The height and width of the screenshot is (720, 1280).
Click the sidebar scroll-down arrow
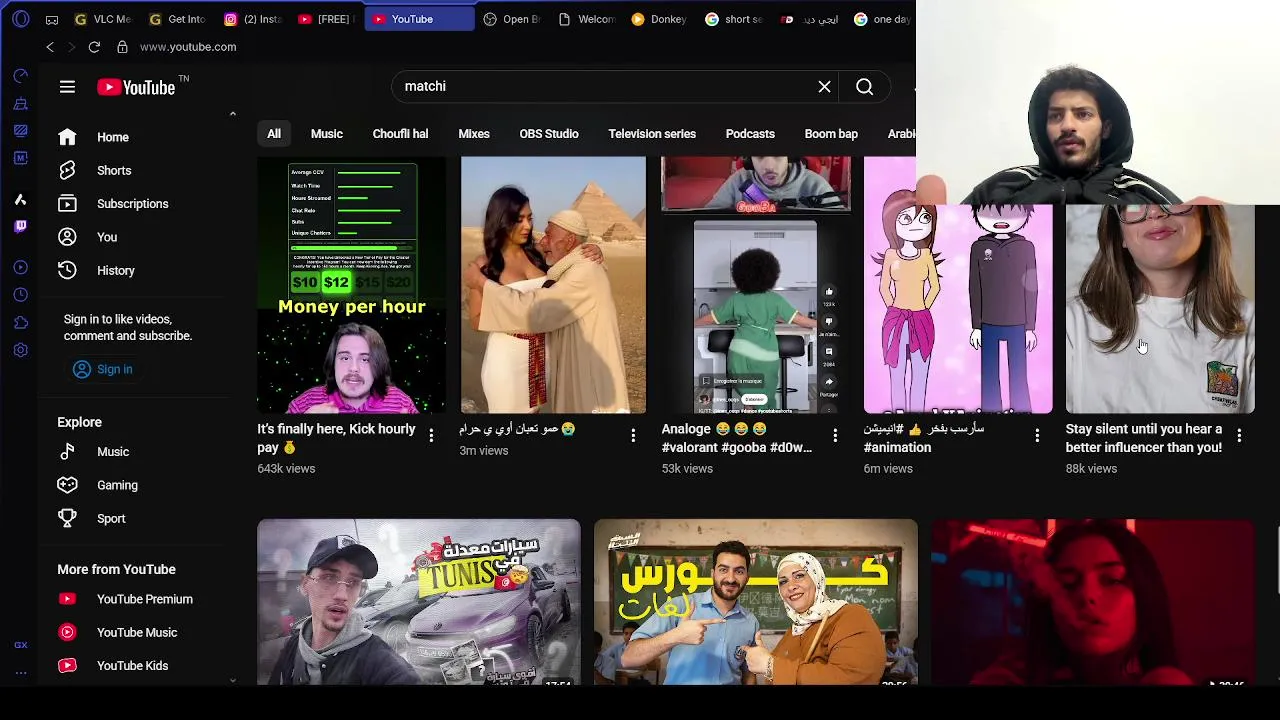pos(233,680)
